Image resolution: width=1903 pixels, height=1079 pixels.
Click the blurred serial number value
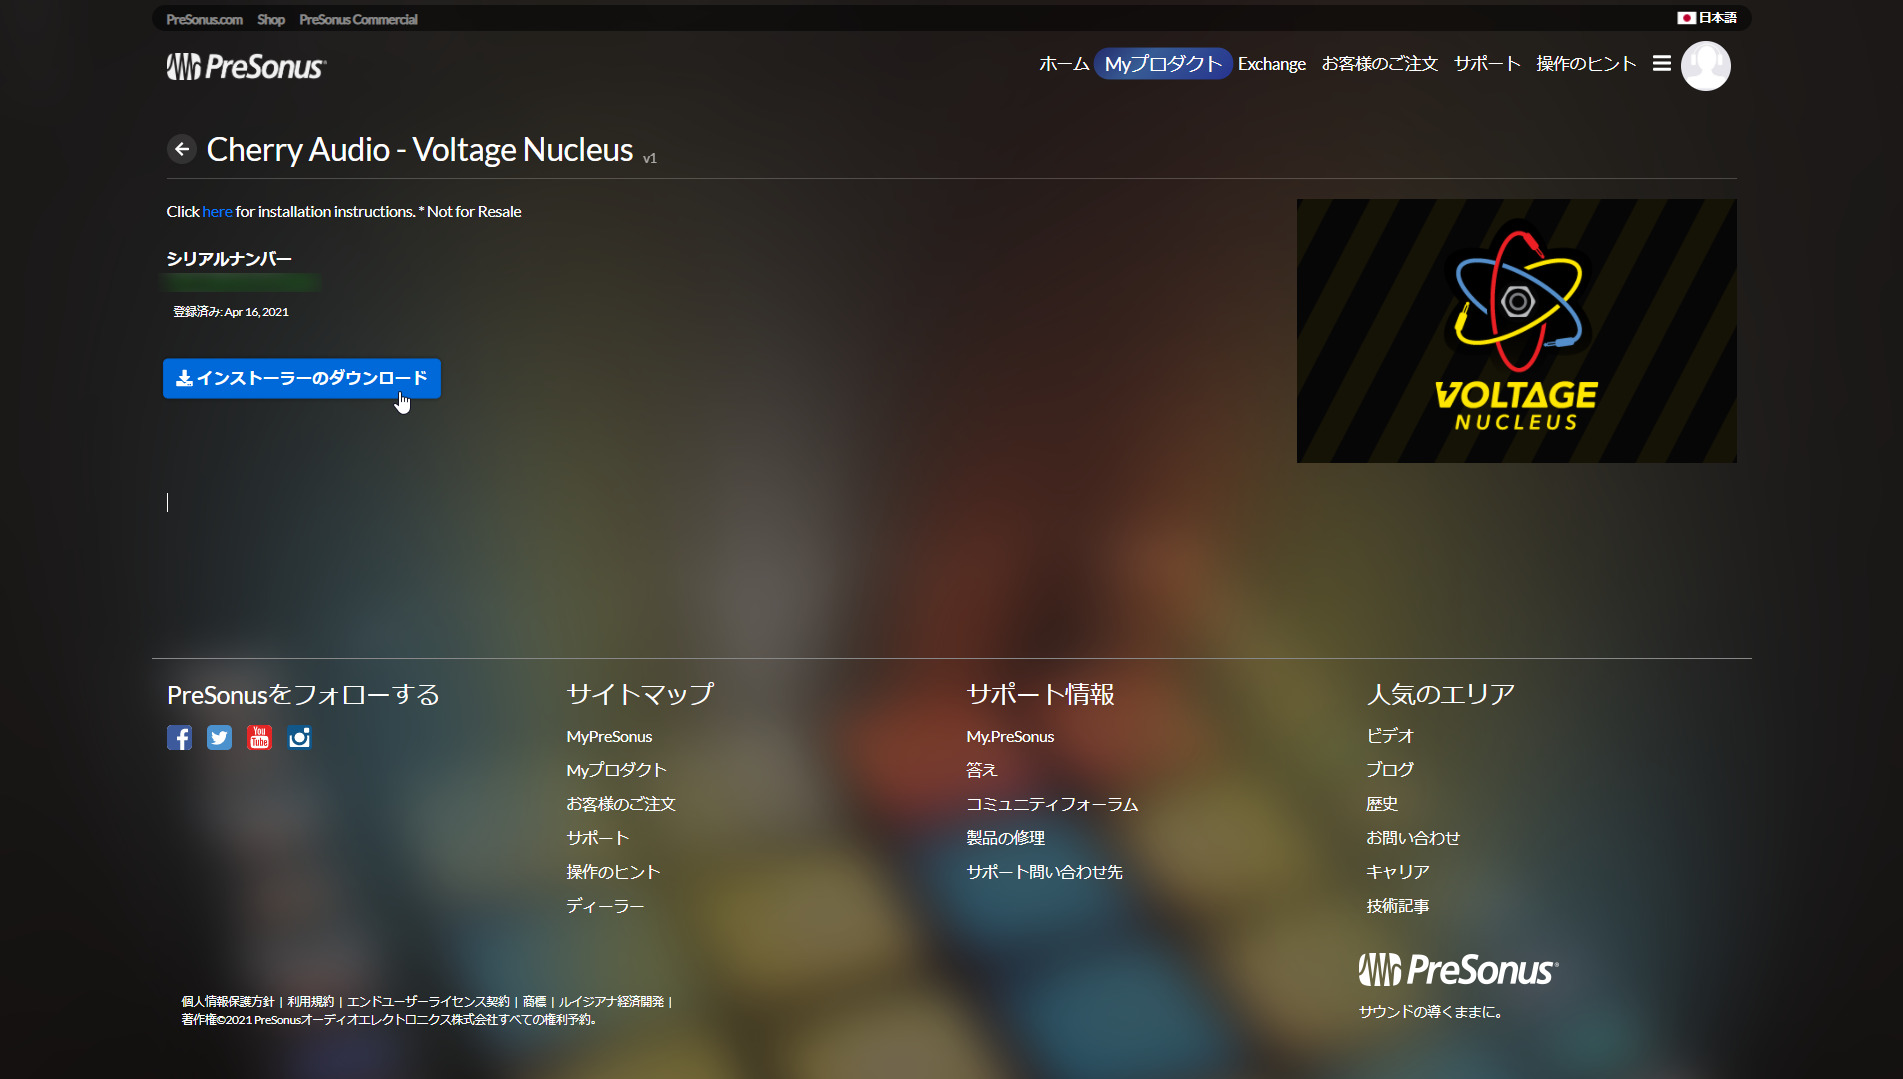pos(243,283)
